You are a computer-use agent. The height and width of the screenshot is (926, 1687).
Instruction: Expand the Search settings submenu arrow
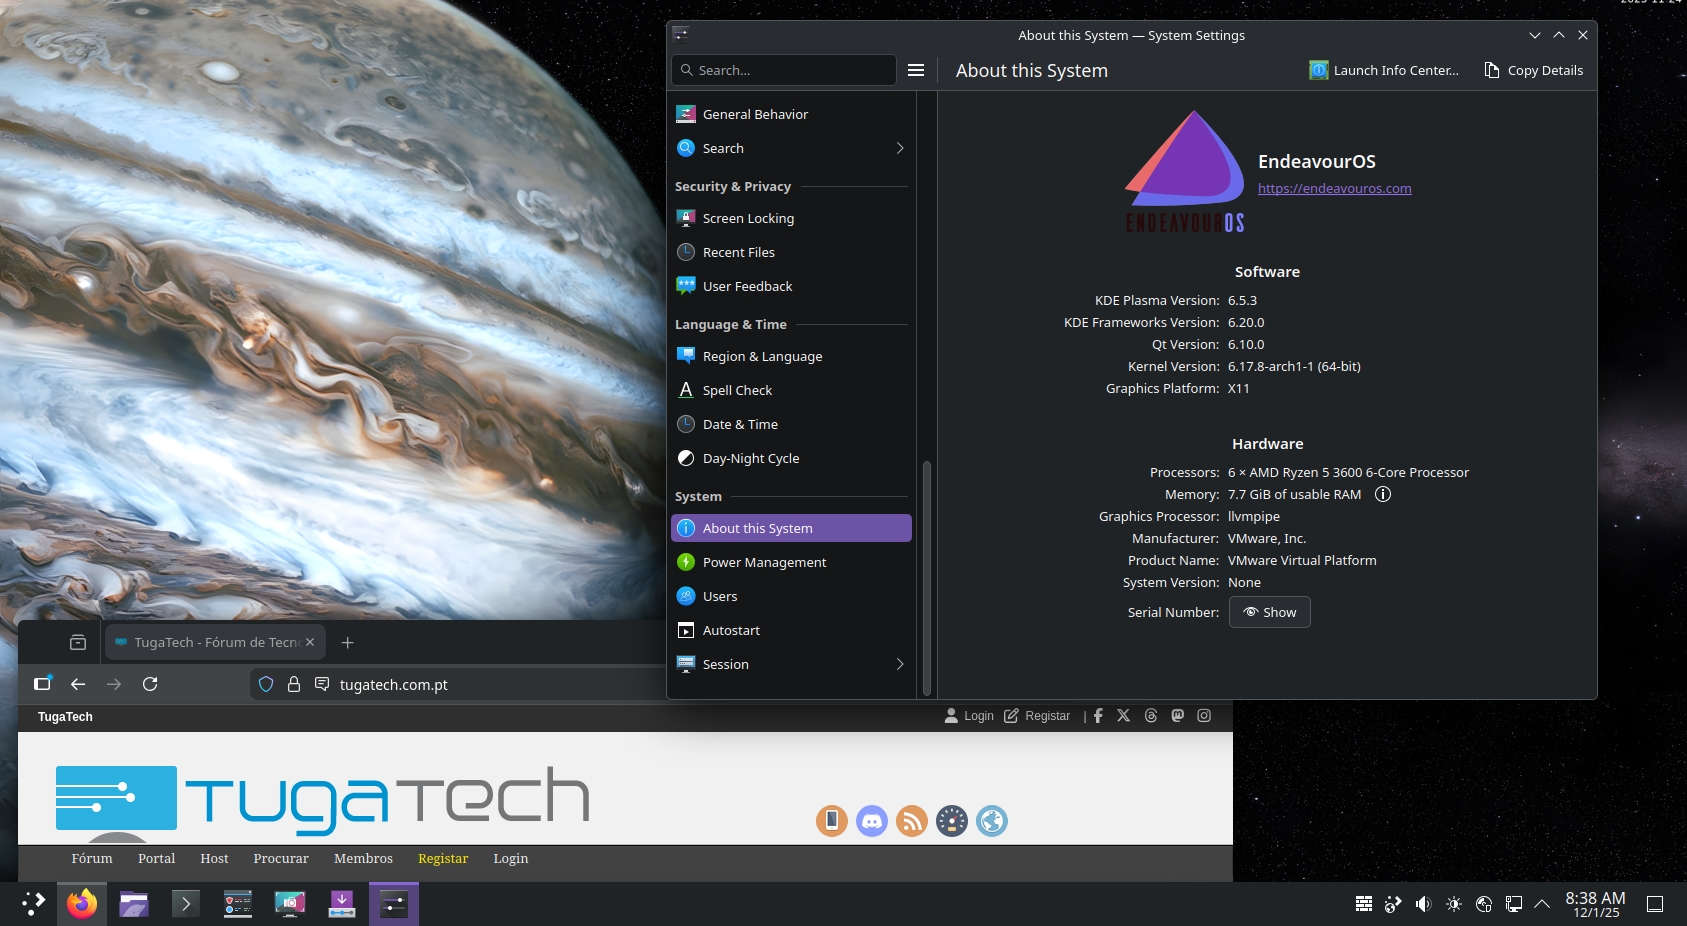899,148
